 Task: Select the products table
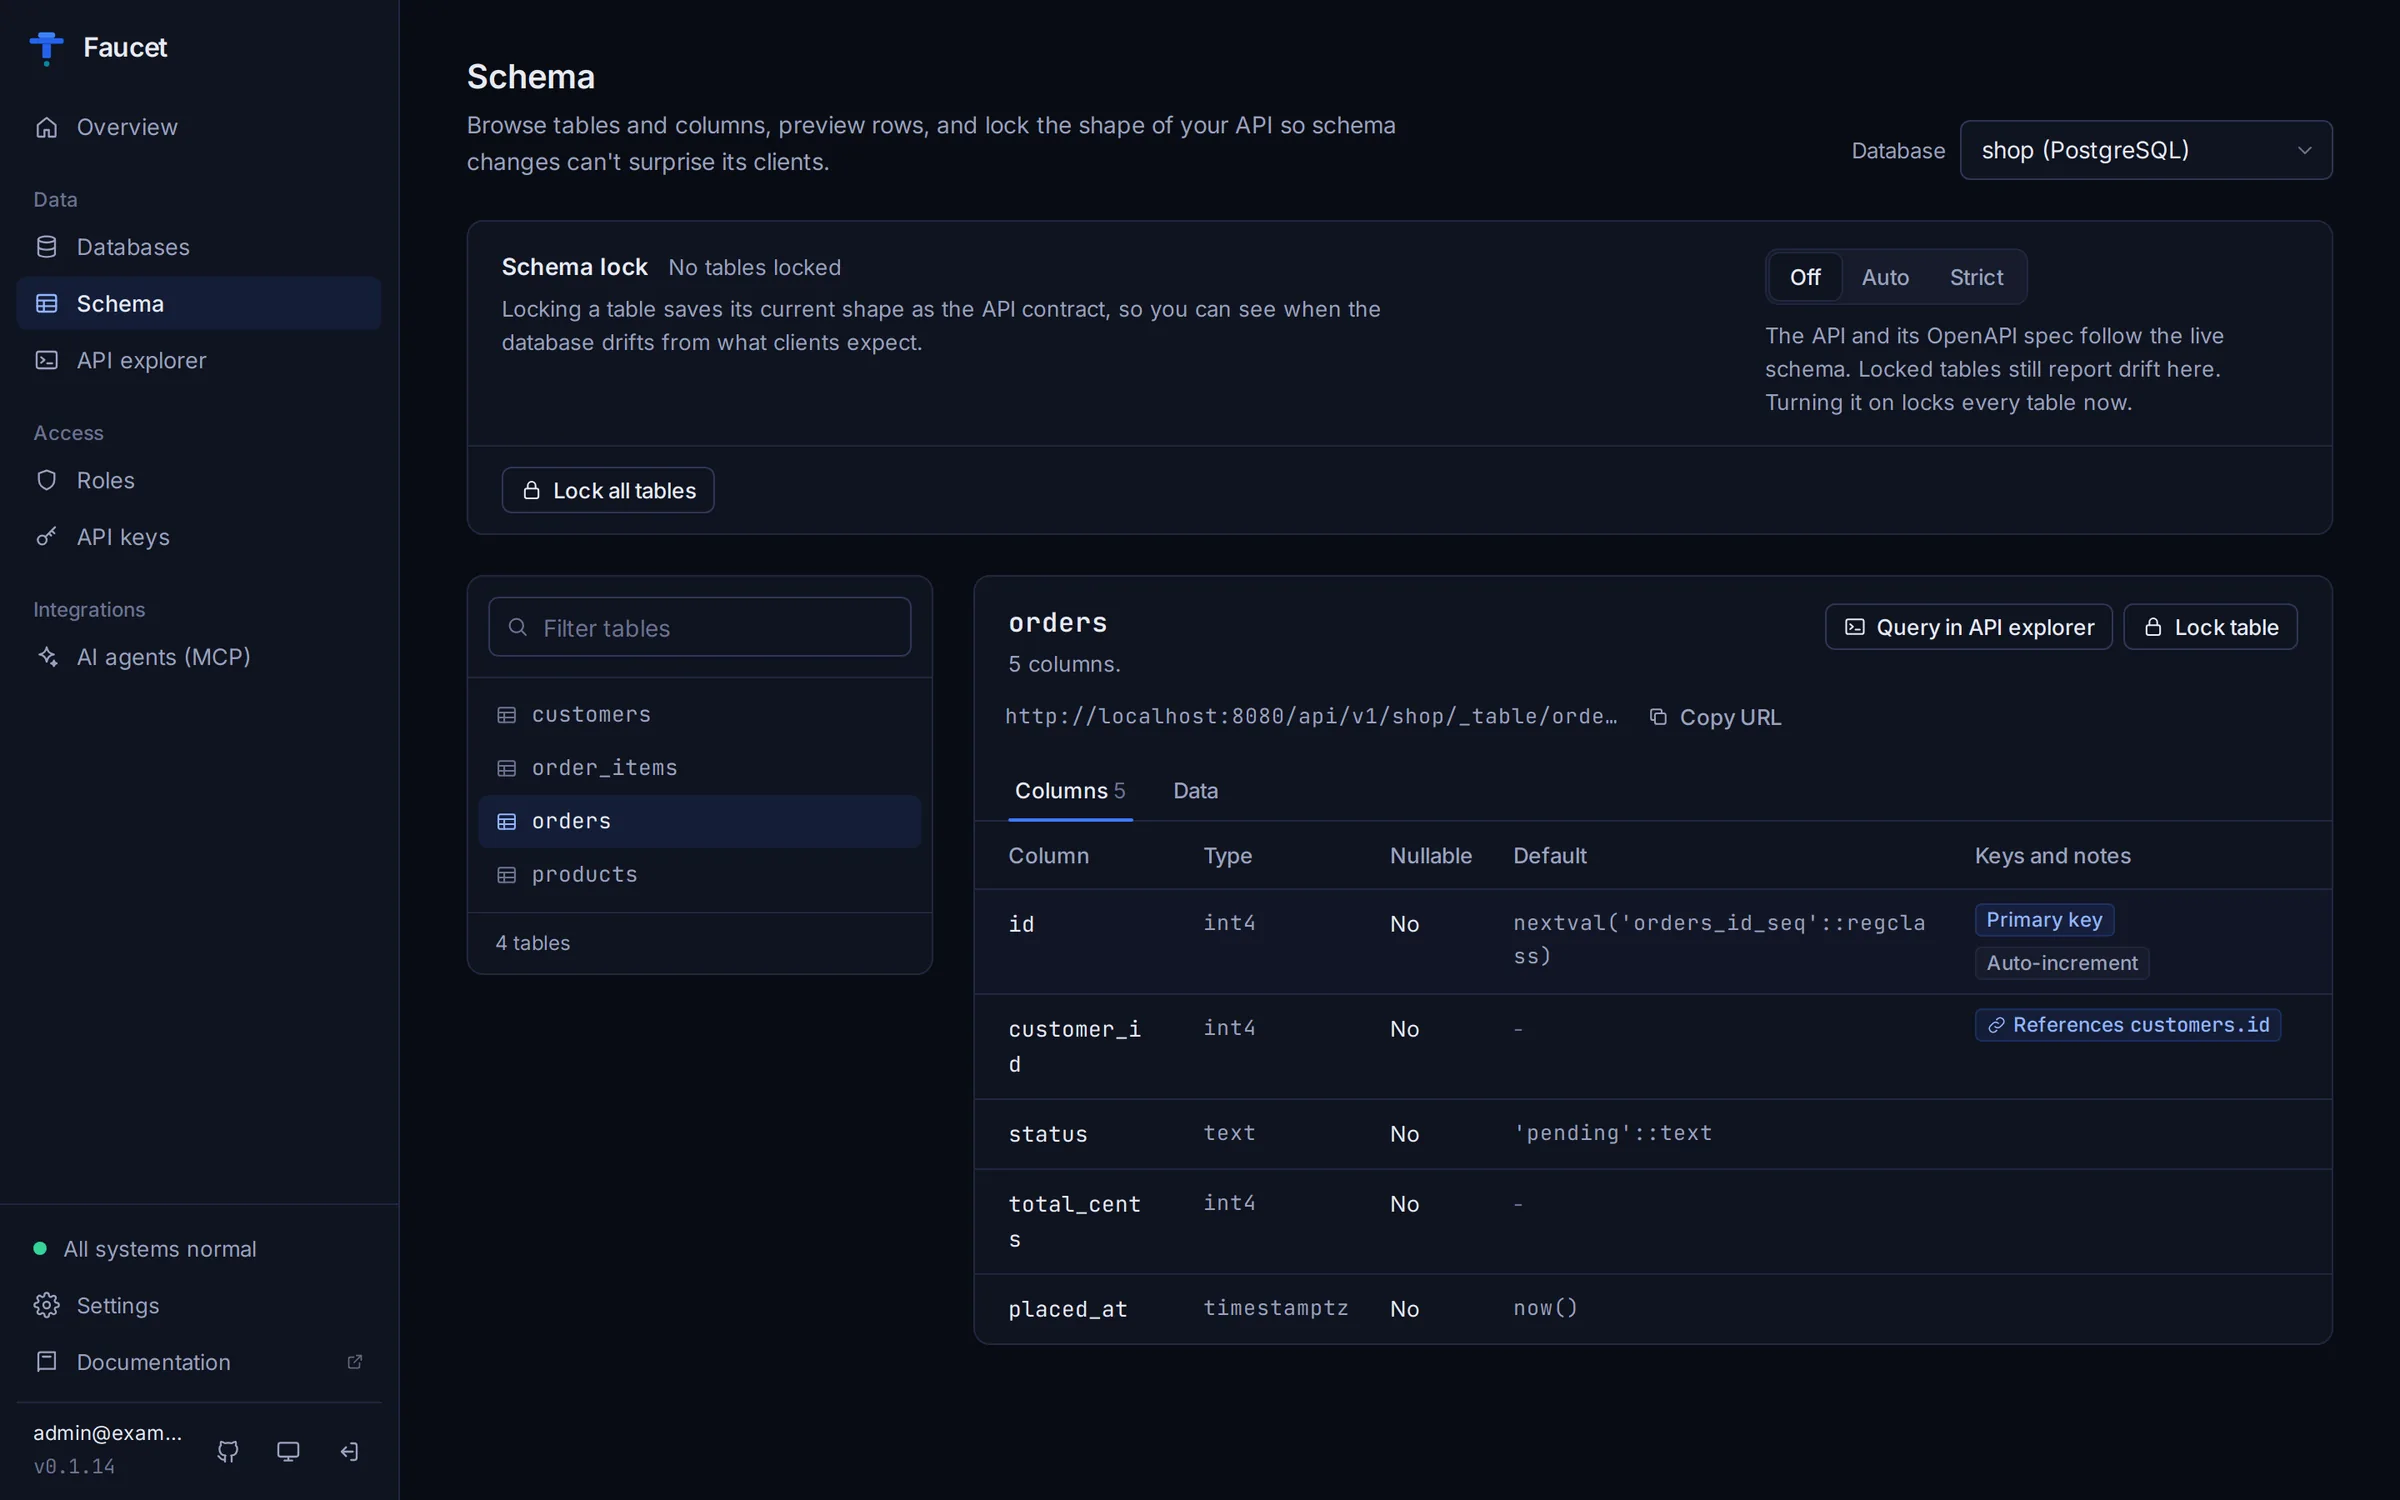tap(700, 874)
